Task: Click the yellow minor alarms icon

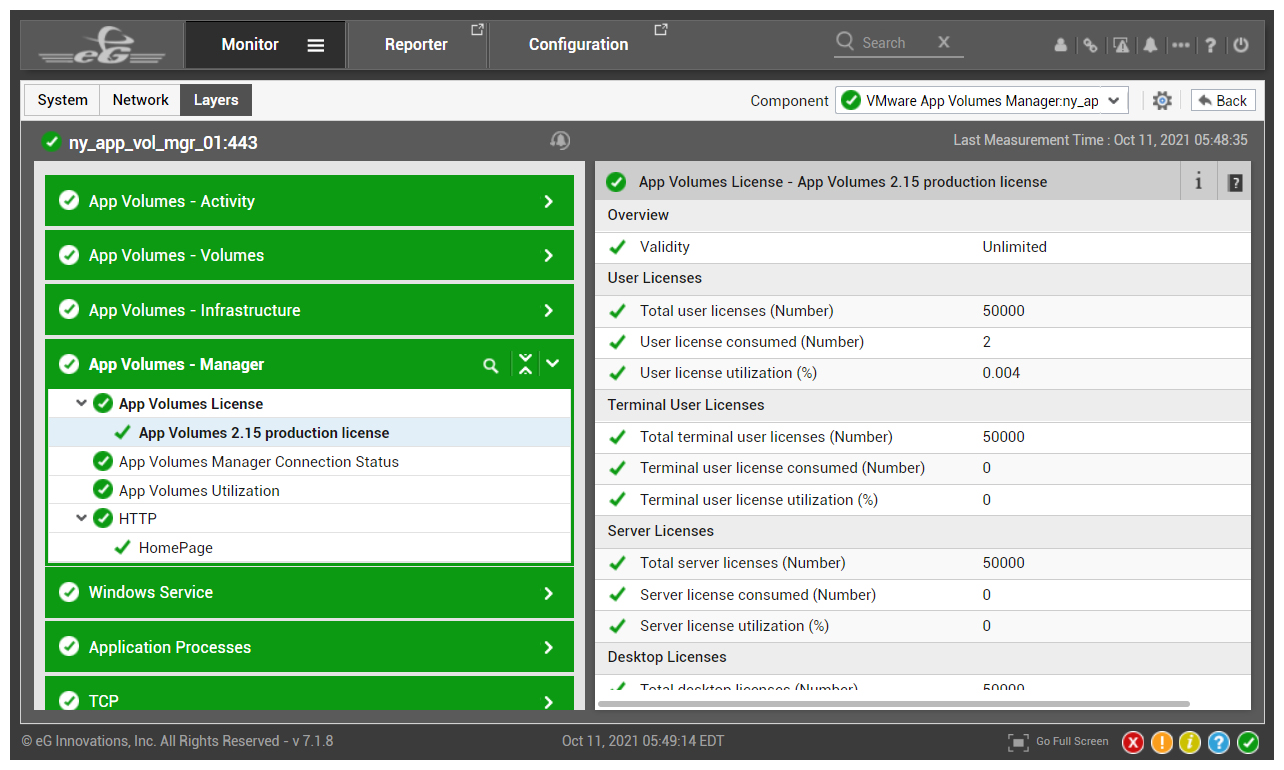Action: pos(1190,742)
